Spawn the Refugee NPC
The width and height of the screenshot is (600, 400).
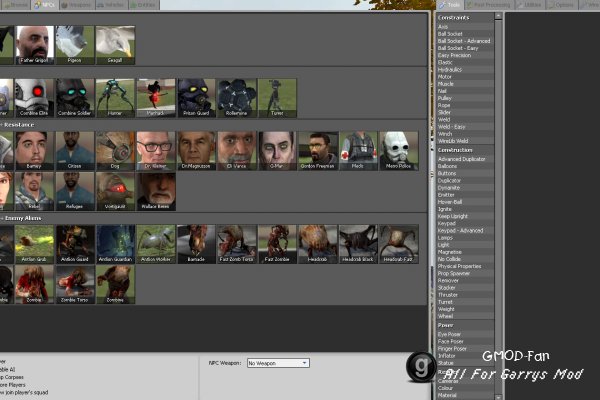click(75, 191)
